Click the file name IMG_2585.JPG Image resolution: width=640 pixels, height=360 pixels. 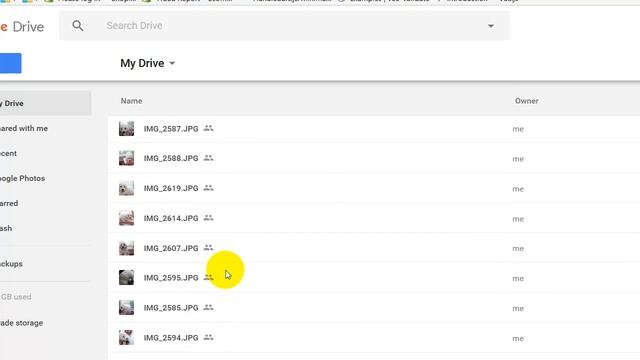point(171,308)
